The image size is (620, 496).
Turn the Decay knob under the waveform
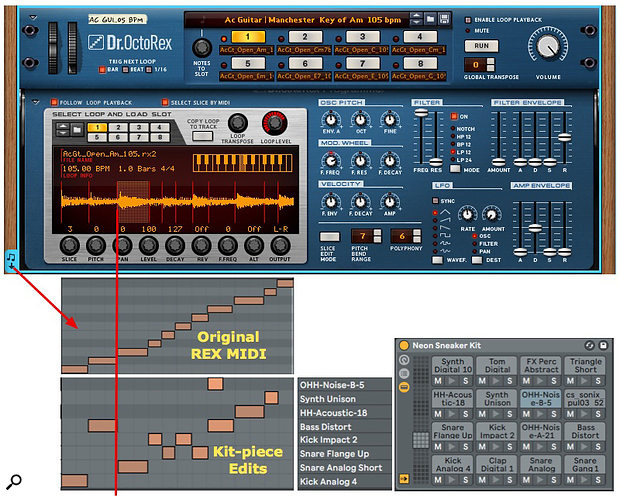point(175,246)
